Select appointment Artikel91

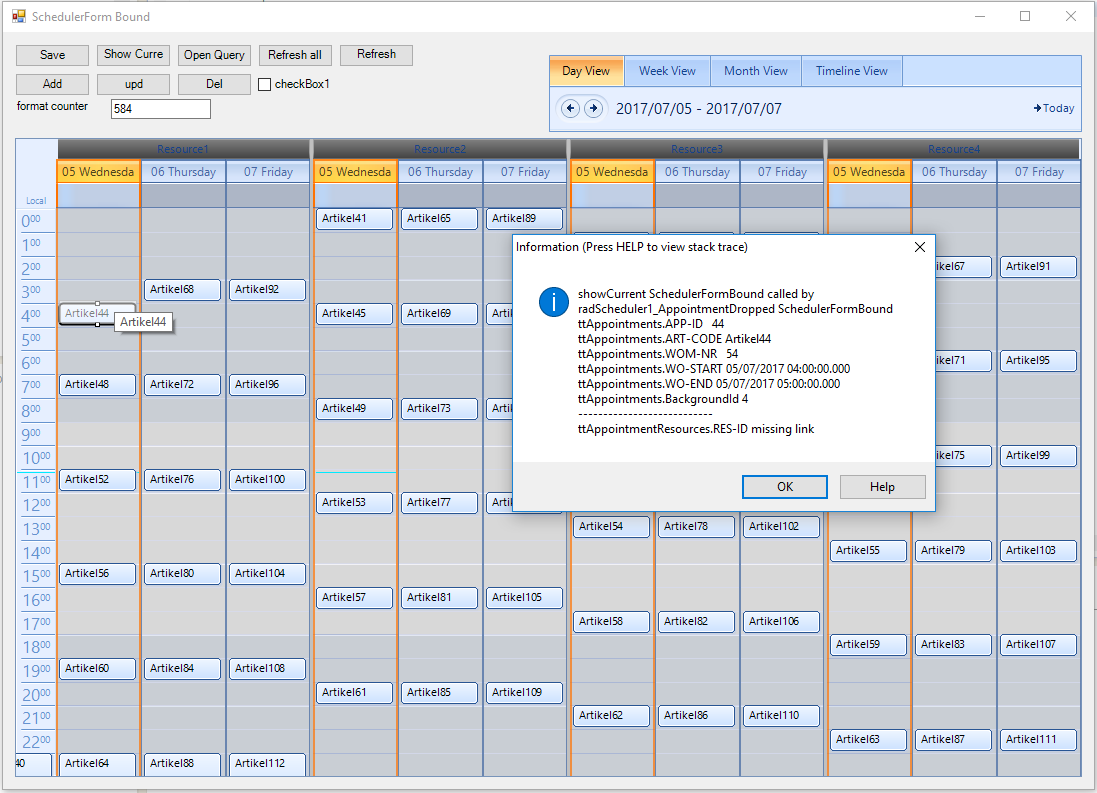[x=1038, y=267]
